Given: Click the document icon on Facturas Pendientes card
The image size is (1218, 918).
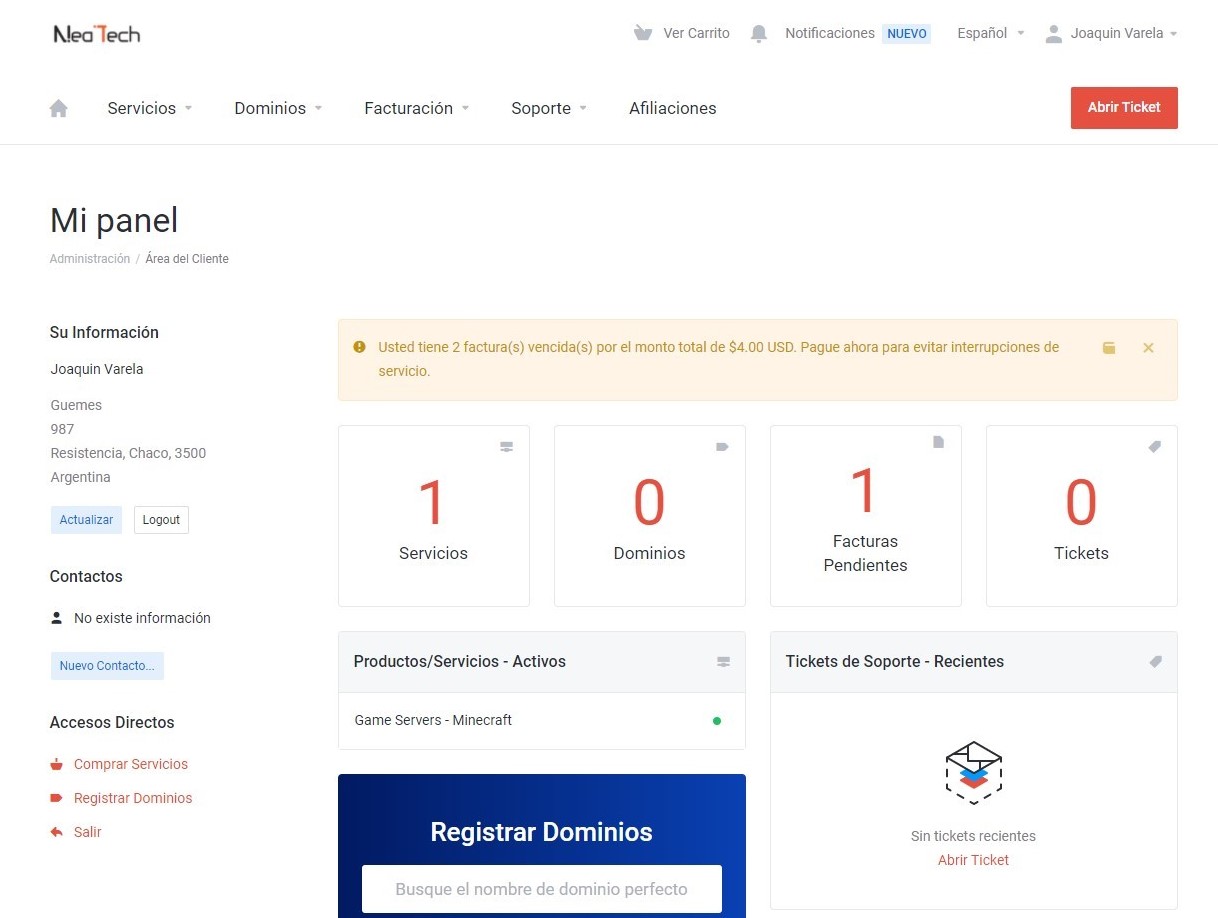Looking at the screenshot, I should [x=938, y=442].
